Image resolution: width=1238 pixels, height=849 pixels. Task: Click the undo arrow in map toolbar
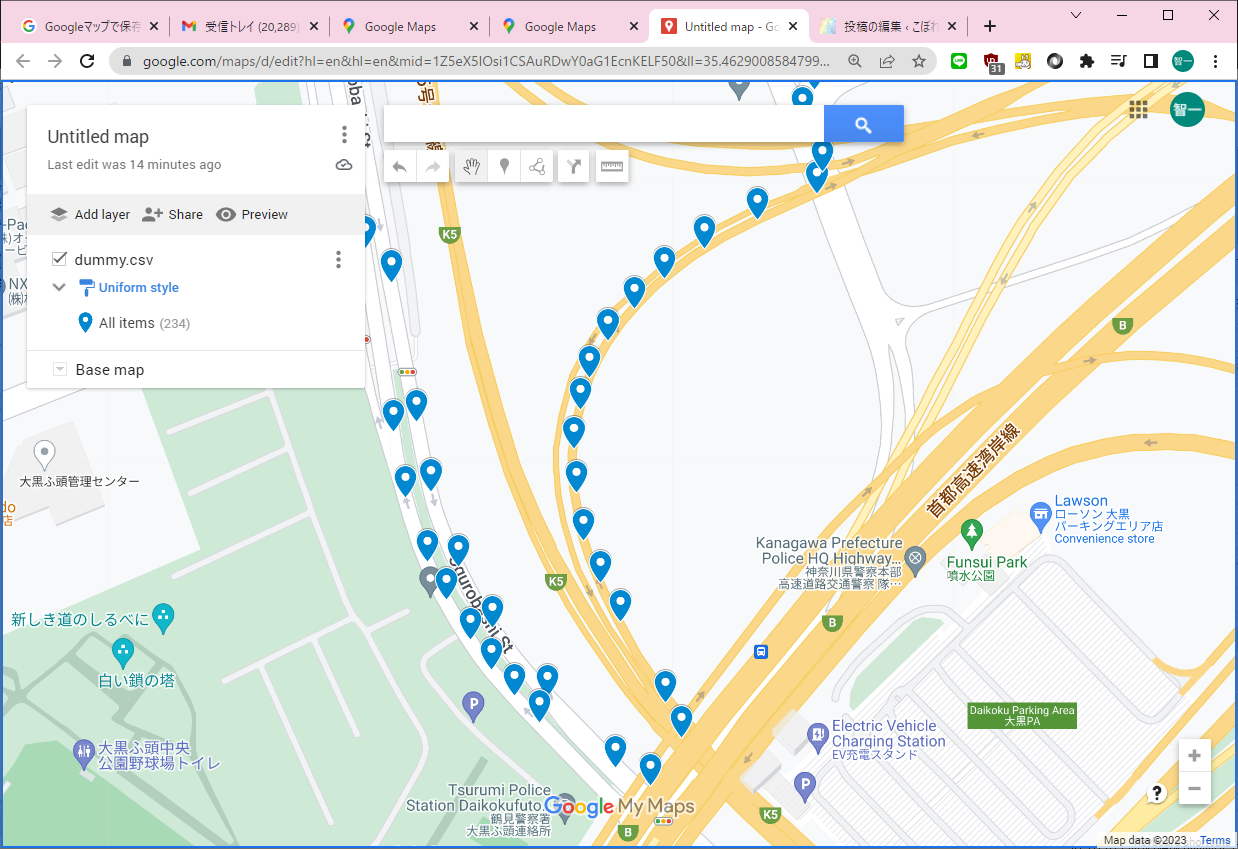(400, 167)
